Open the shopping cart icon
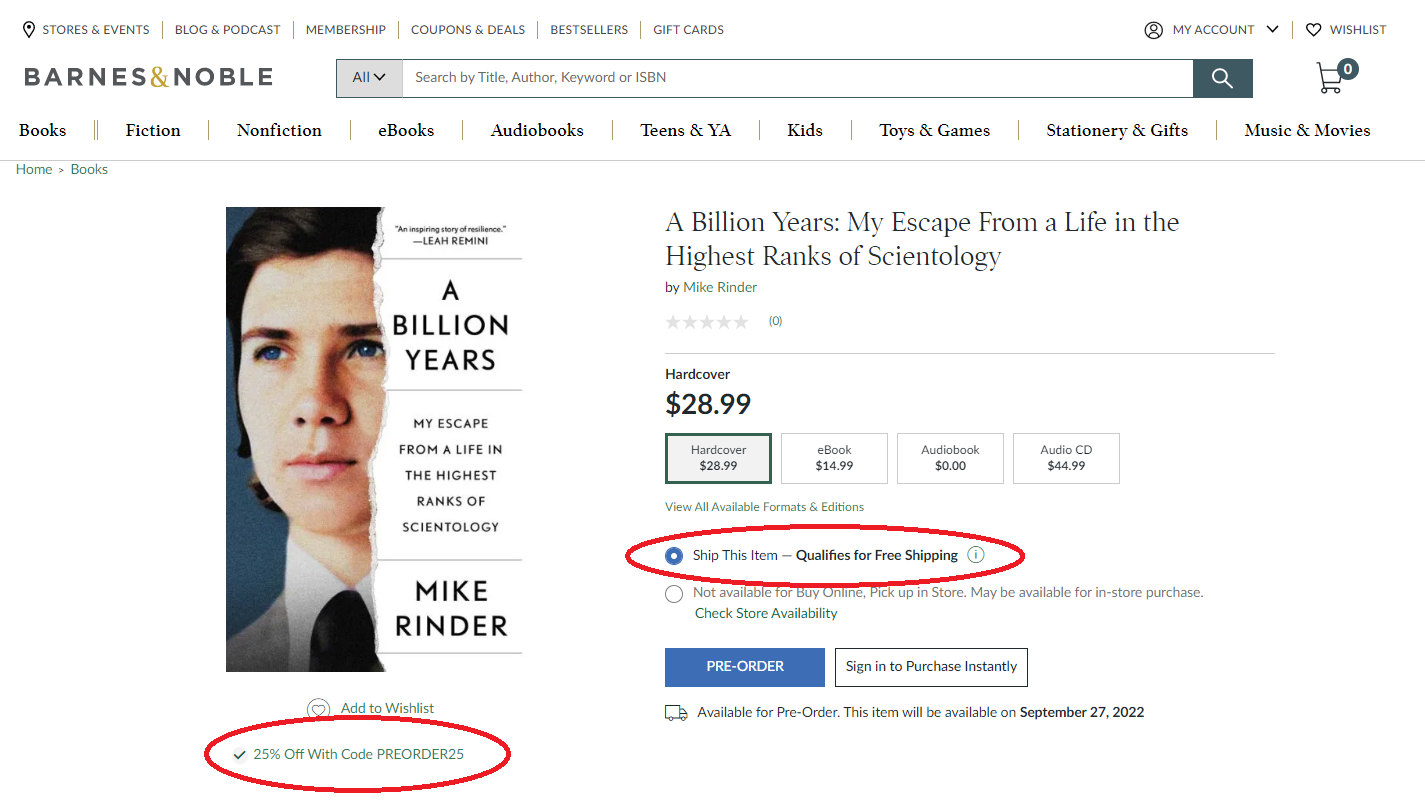Viewport: 1425px width, 807px height. [x=1331, y=77]
